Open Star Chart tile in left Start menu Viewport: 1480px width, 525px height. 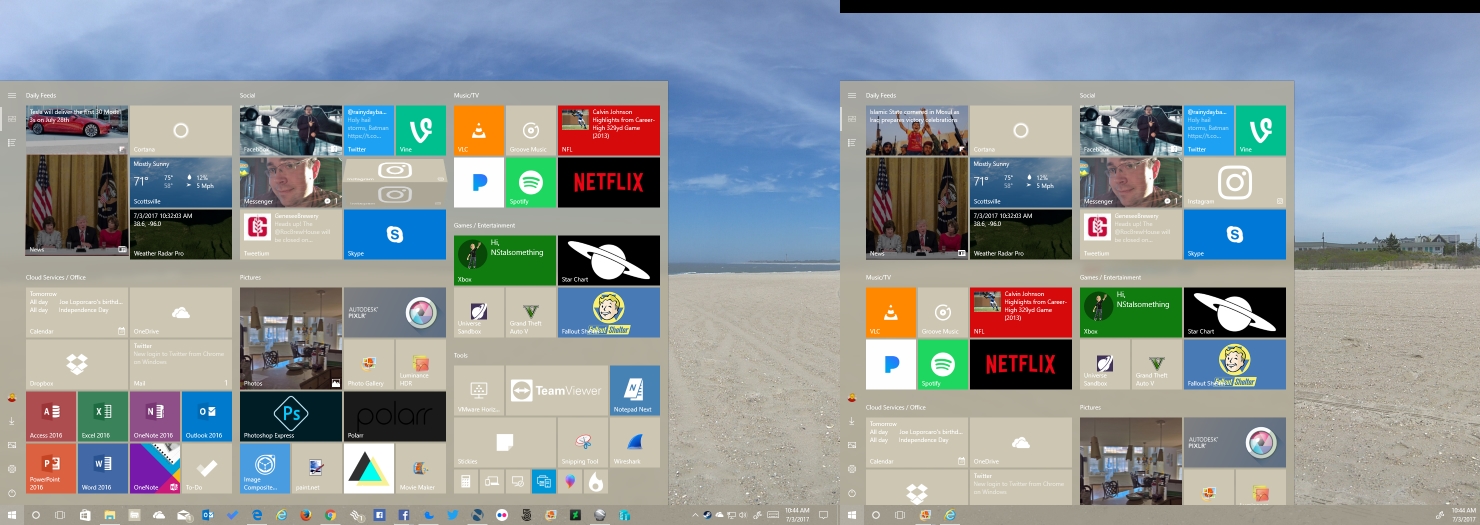(609, 260)
